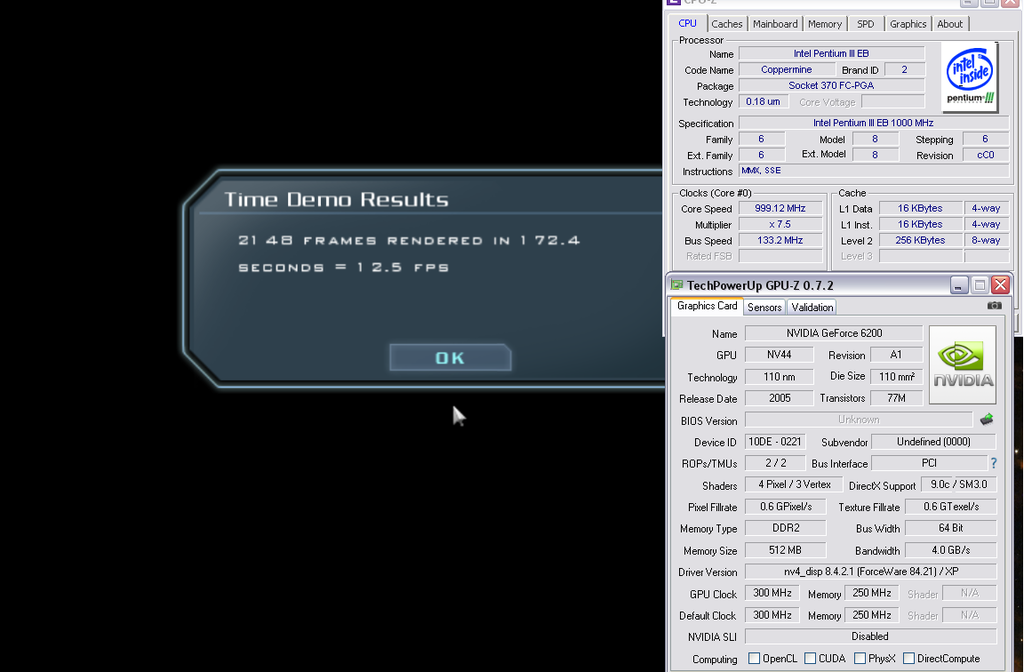The width and height of the screenshot is (1024, 672).
Task: Click the Specification field Intel Pentium III EB 1000 MHz
Action: coord(874,123)
